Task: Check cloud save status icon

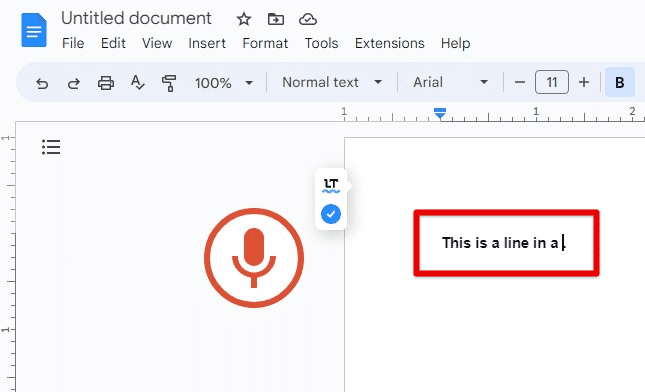Action: pos(308,19)
